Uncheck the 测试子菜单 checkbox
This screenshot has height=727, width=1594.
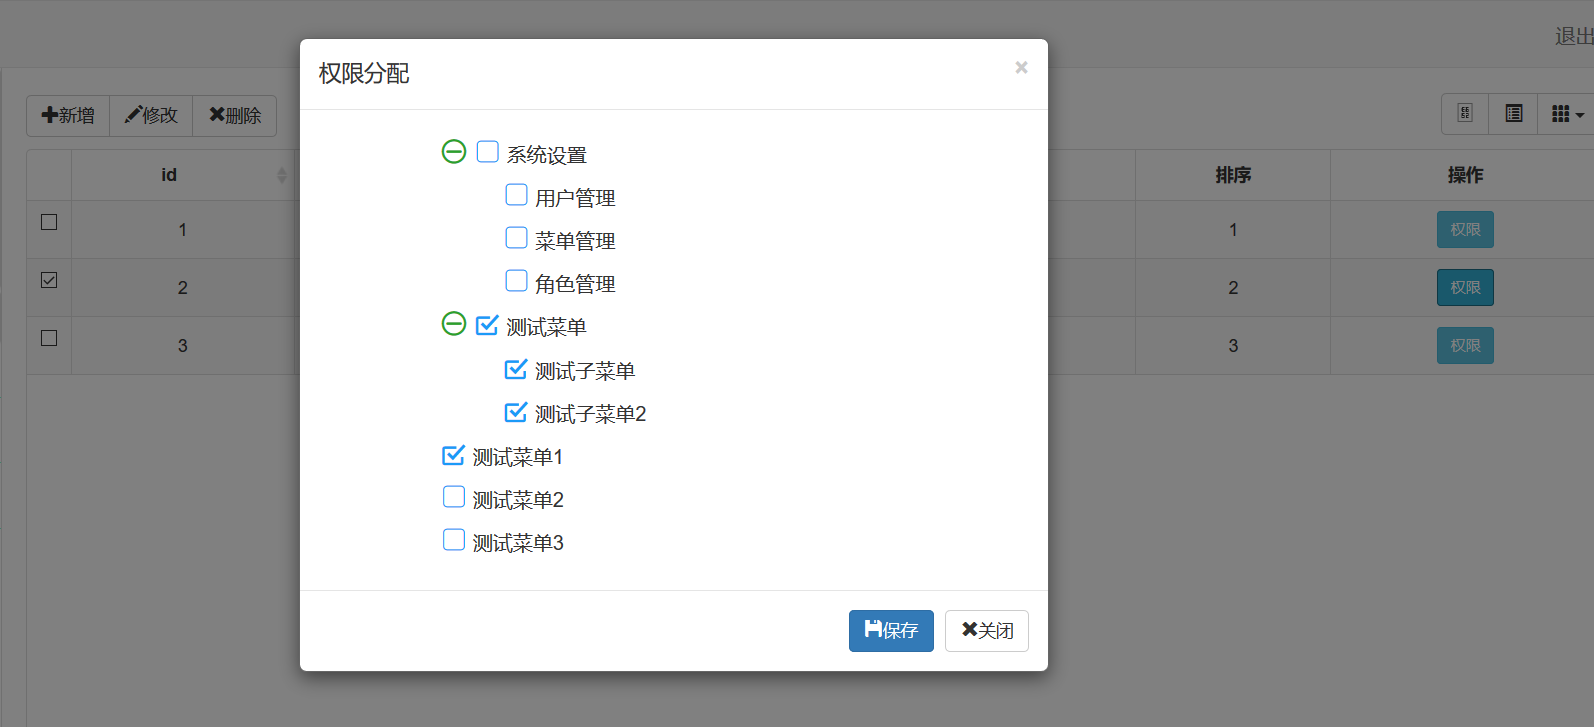click(517, 369)
